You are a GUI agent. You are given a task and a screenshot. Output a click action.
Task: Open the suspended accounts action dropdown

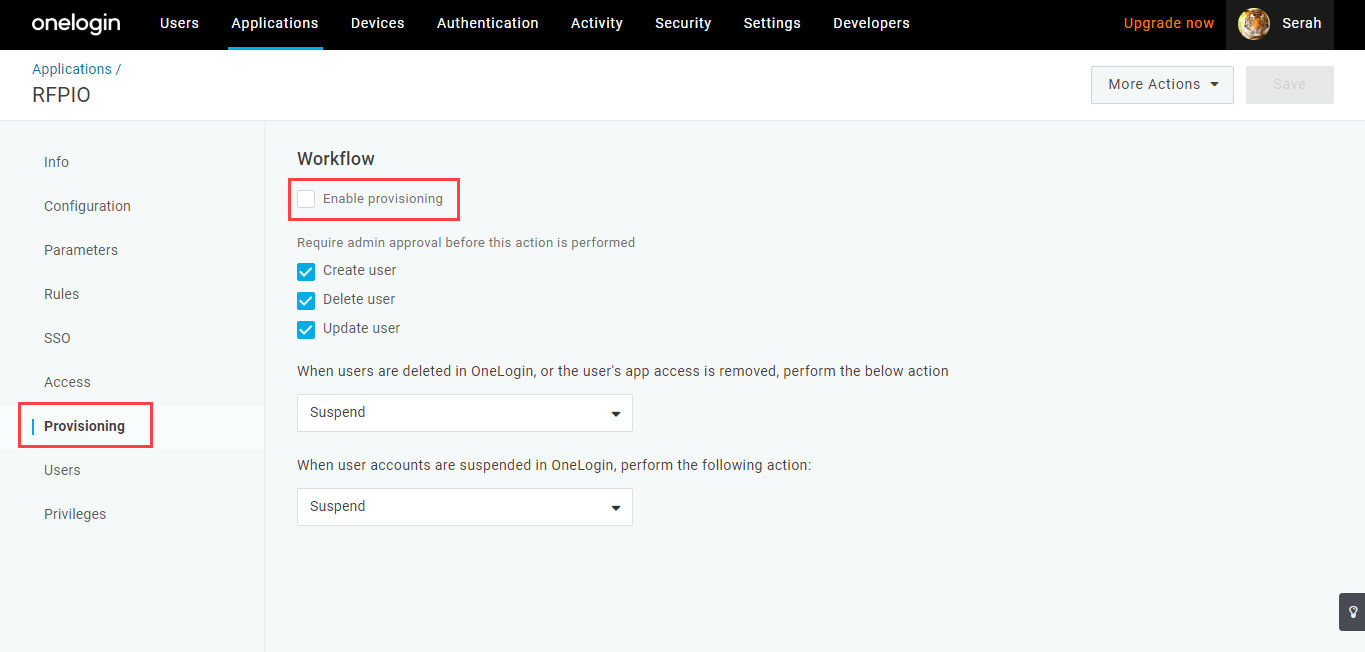point(465,507)
